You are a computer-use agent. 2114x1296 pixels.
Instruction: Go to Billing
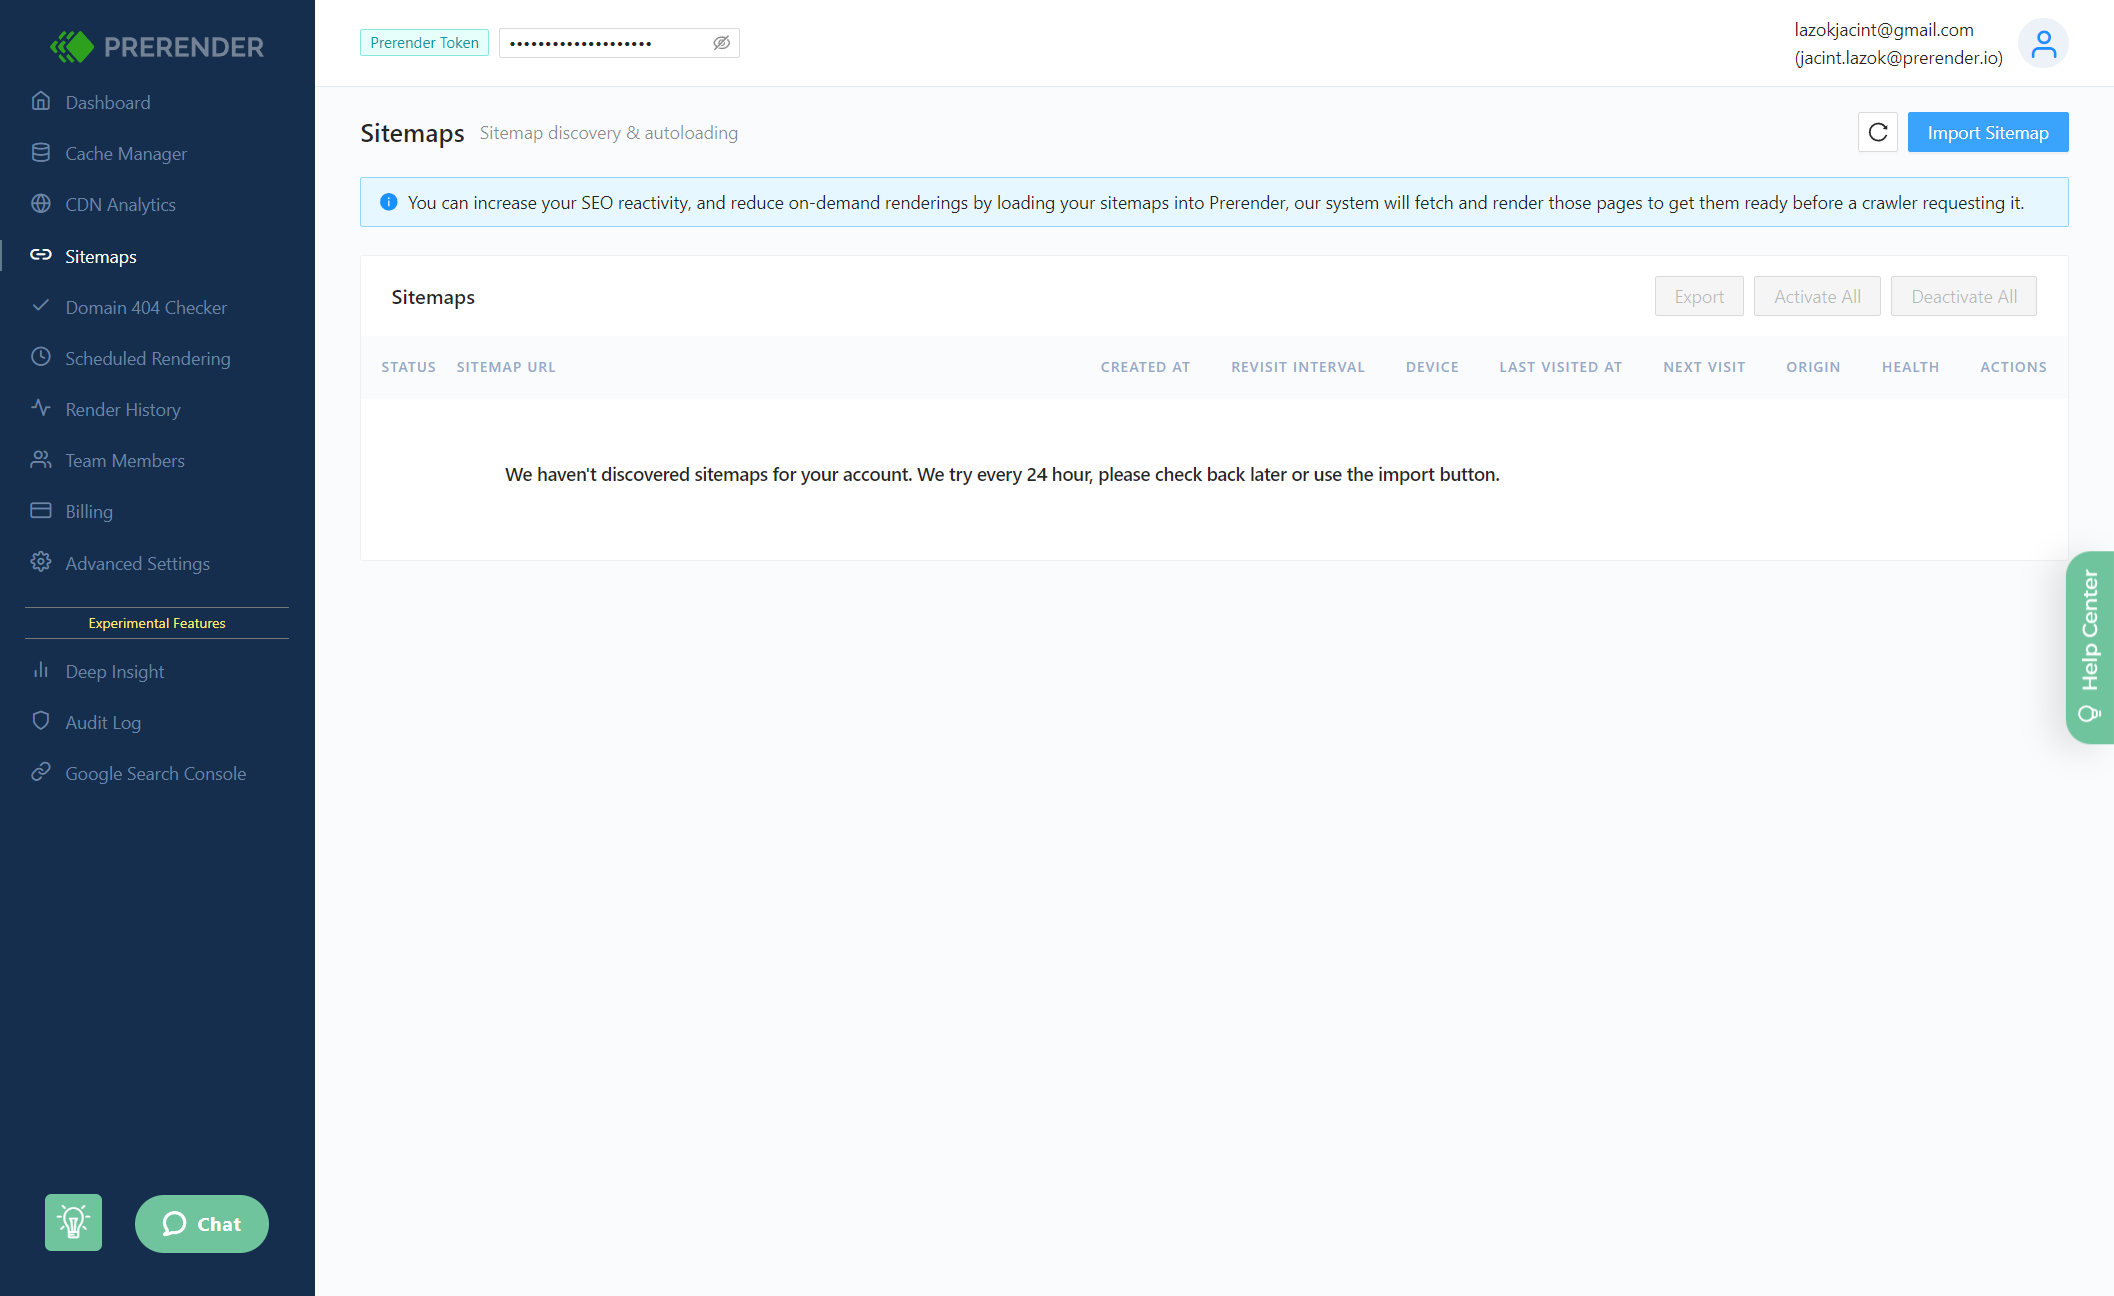click(89, 511)
